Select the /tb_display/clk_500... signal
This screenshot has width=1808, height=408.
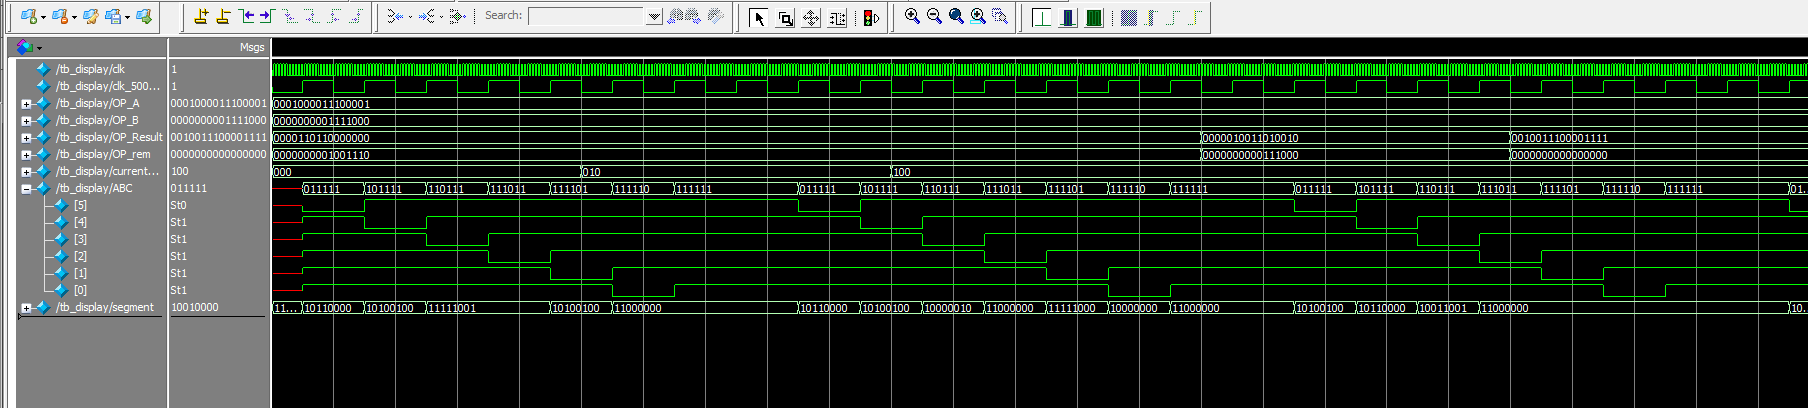pos(108,86)
